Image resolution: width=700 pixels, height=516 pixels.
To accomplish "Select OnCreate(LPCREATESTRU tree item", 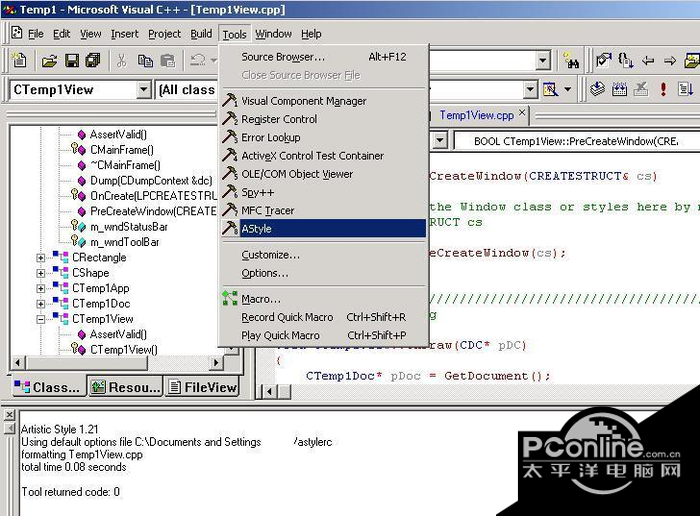I will coord(153,196).
